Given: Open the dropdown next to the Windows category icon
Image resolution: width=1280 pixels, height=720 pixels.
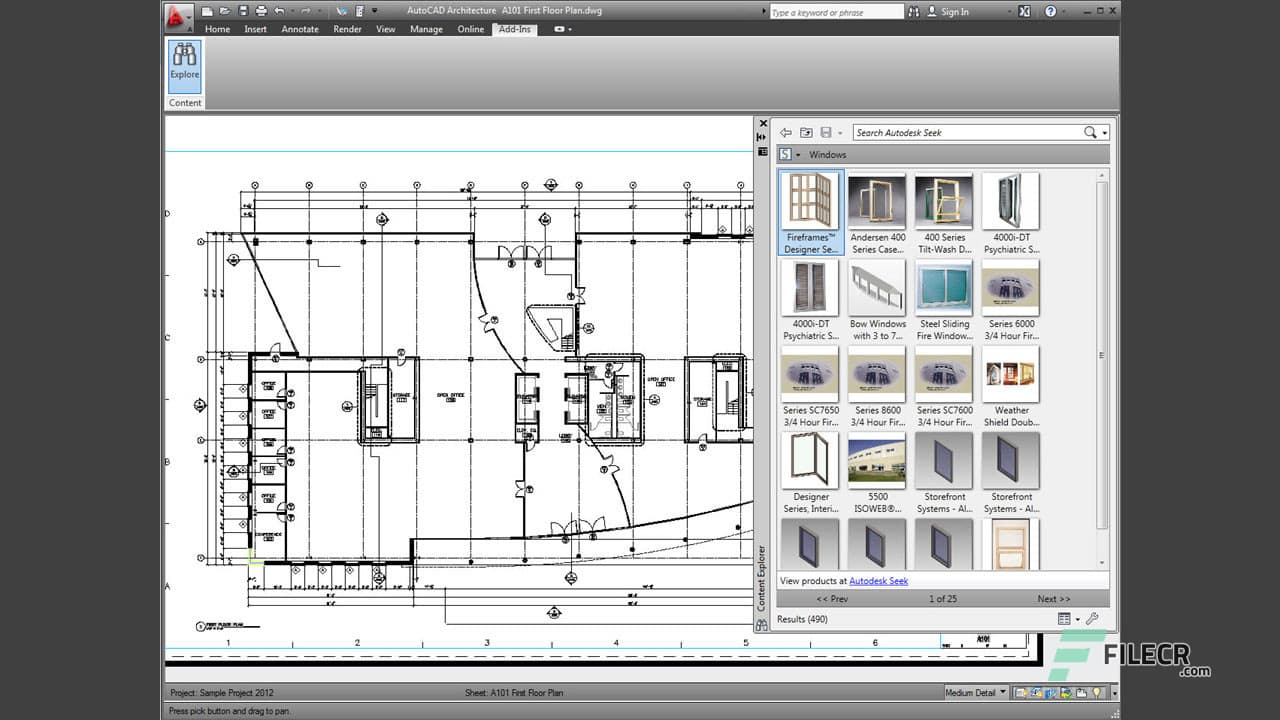Looking at the screenshot, I should [x=798, y=153].
